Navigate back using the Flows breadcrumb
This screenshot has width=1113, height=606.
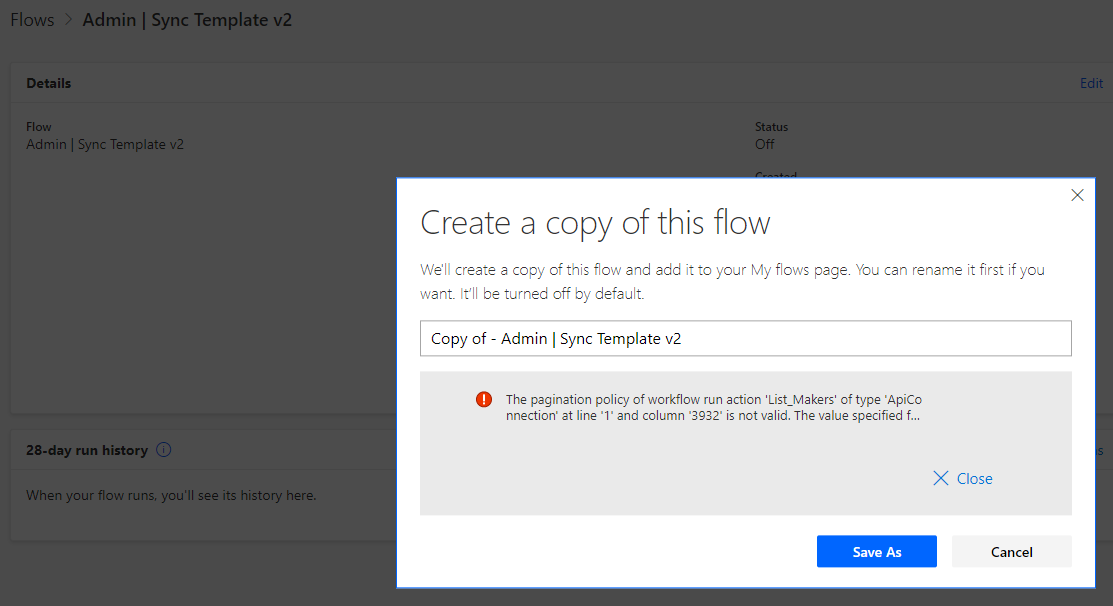tap(31, 19)
